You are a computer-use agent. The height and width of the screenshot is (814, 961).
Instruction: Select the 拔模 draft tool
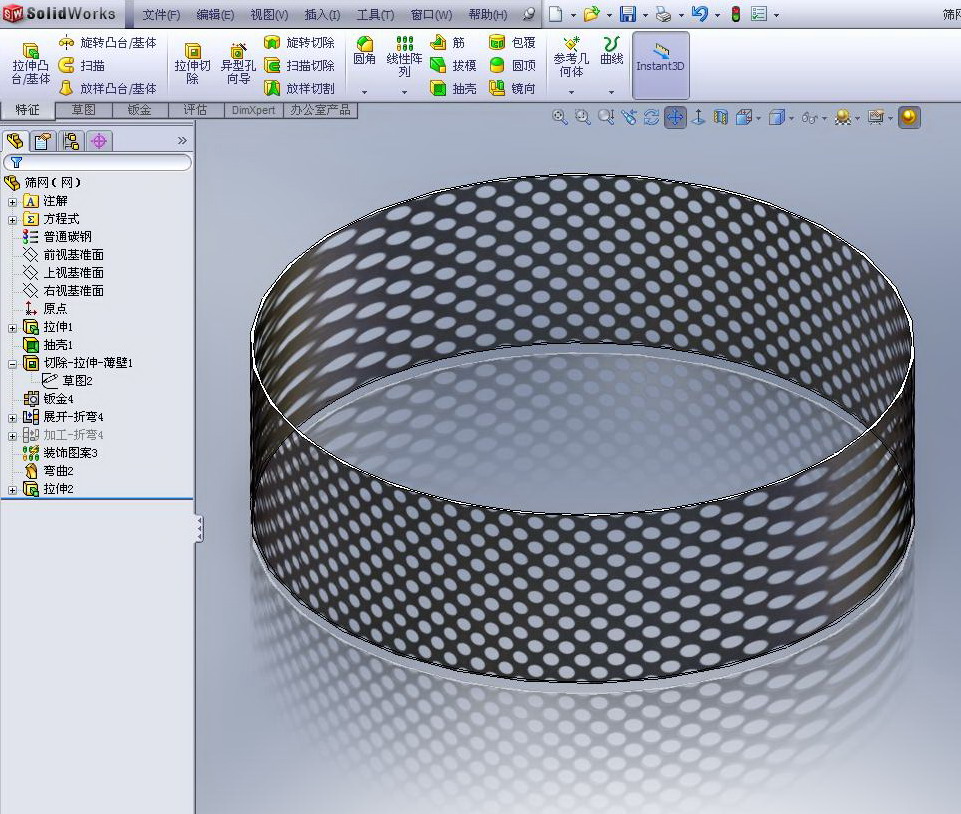click(453, 66)
